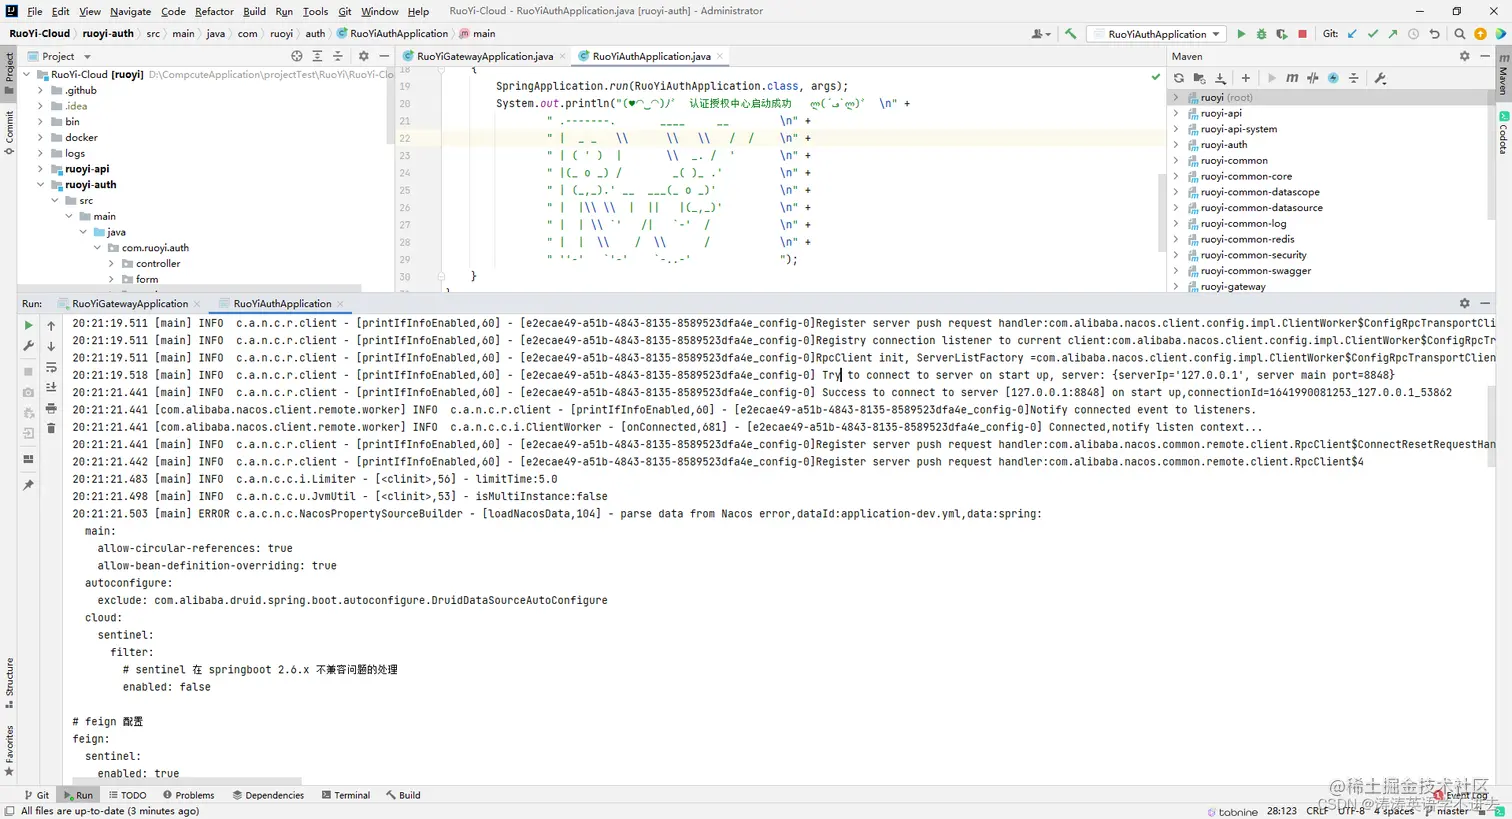This screenshot has width=1512, height=819.
Task: Print the console output with the printer icon
Action: tap(51, 408)
